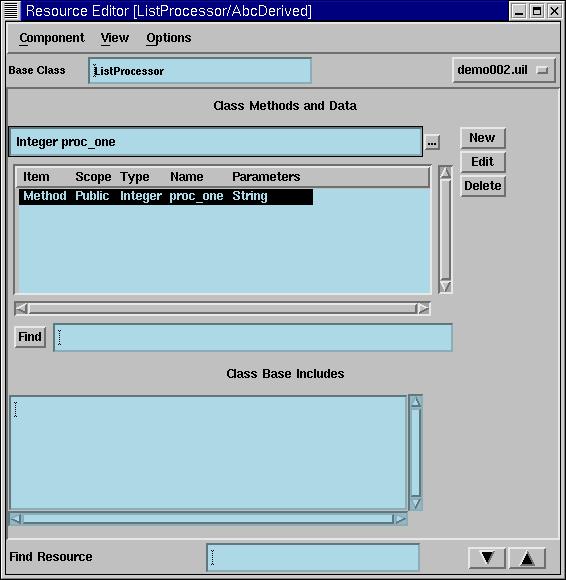Click the ellipsis button beside Integer proc_one
The image size is (566, 580).
[432, 142]
